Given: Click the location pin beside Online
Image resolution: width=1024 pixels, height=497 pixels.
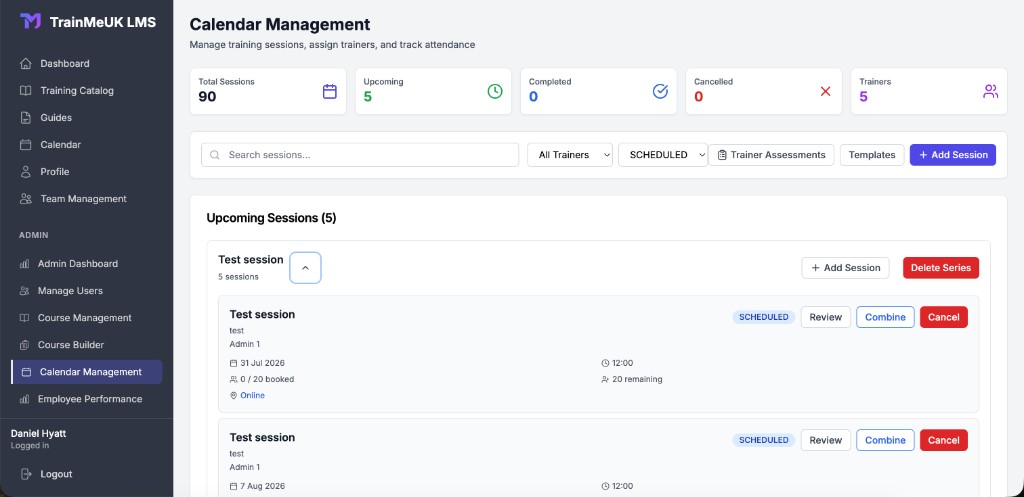Looking at the screenshot, I should tap(233, 396).
